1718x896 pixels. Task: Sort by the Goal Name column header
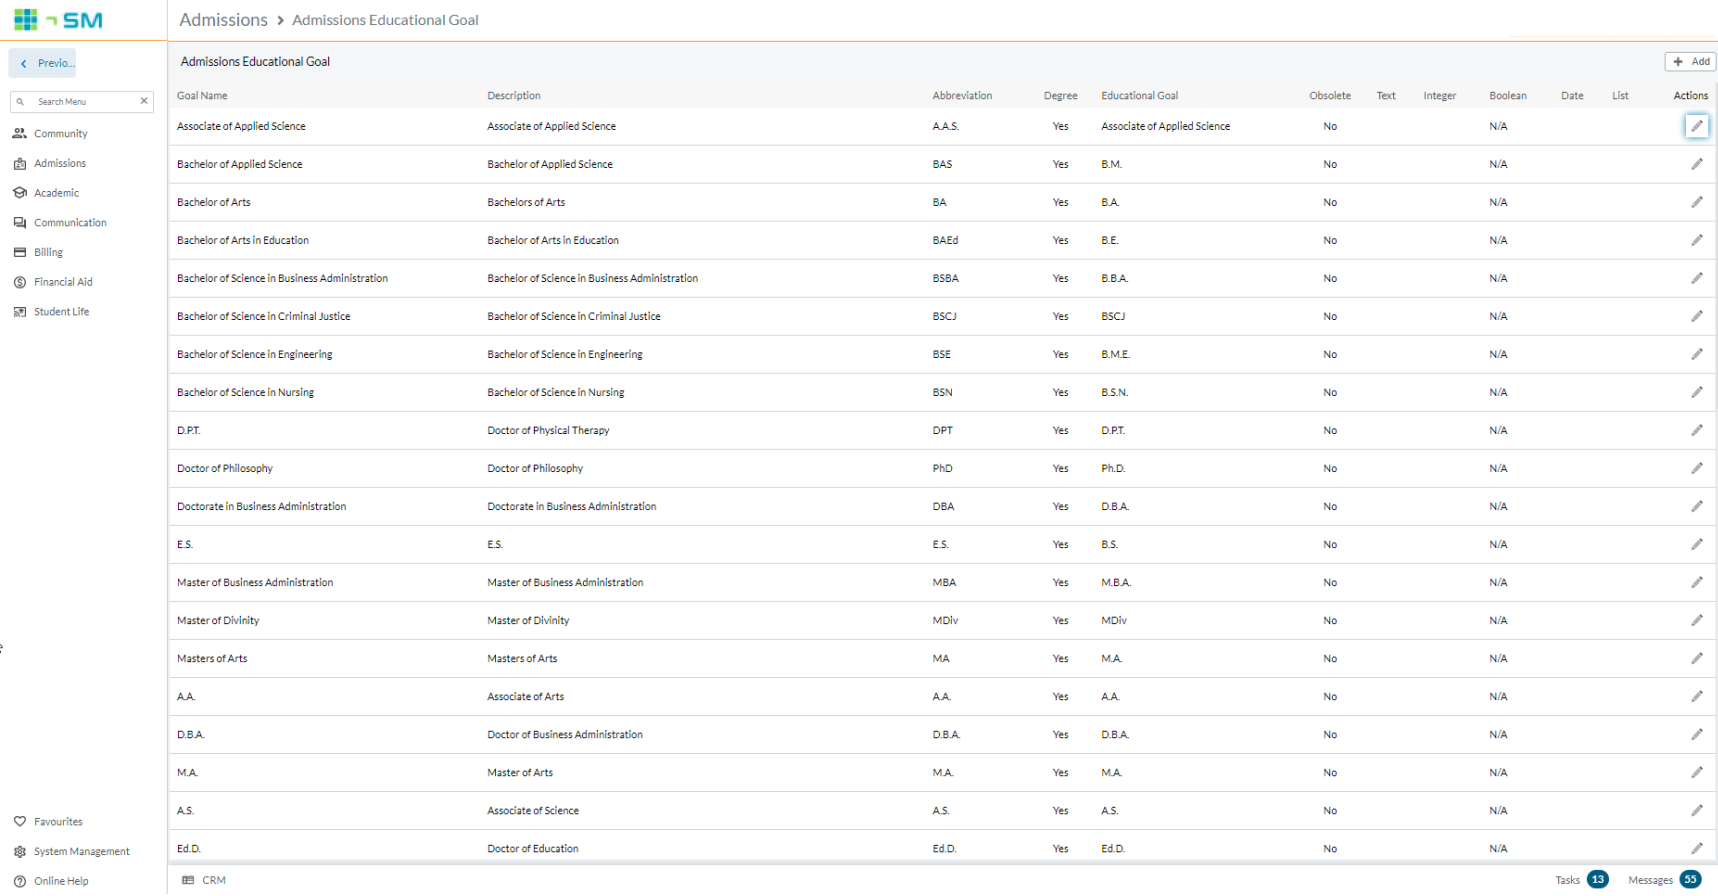point(202,96)
